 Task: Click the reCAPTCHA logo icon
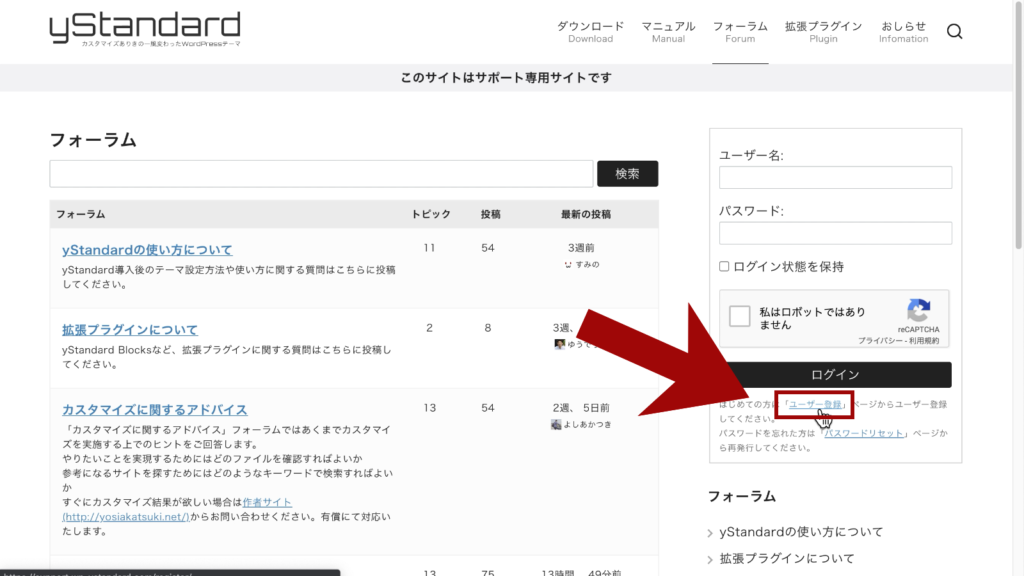(x=918, y=309)
